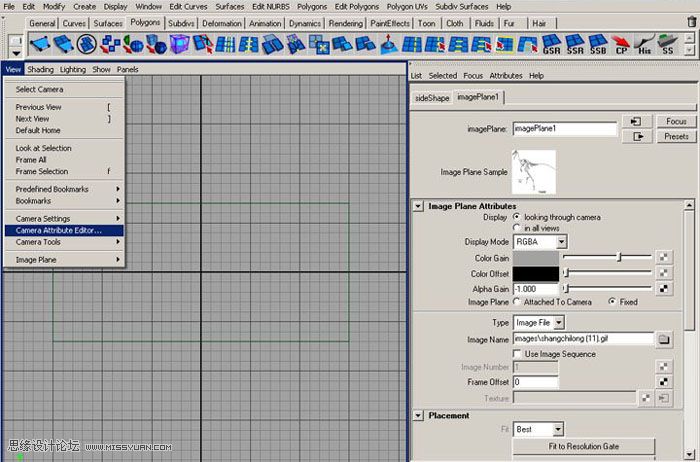Switch to the sideShape tab
Screen dimensions: 700x462
pyautogui.click(x=432, y=97)
